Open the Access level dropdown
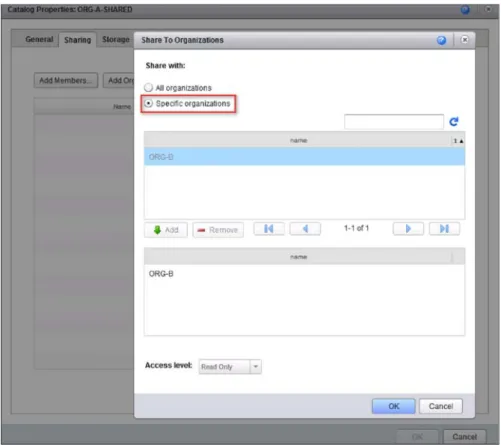501x445 pixels. coord(256,367)
